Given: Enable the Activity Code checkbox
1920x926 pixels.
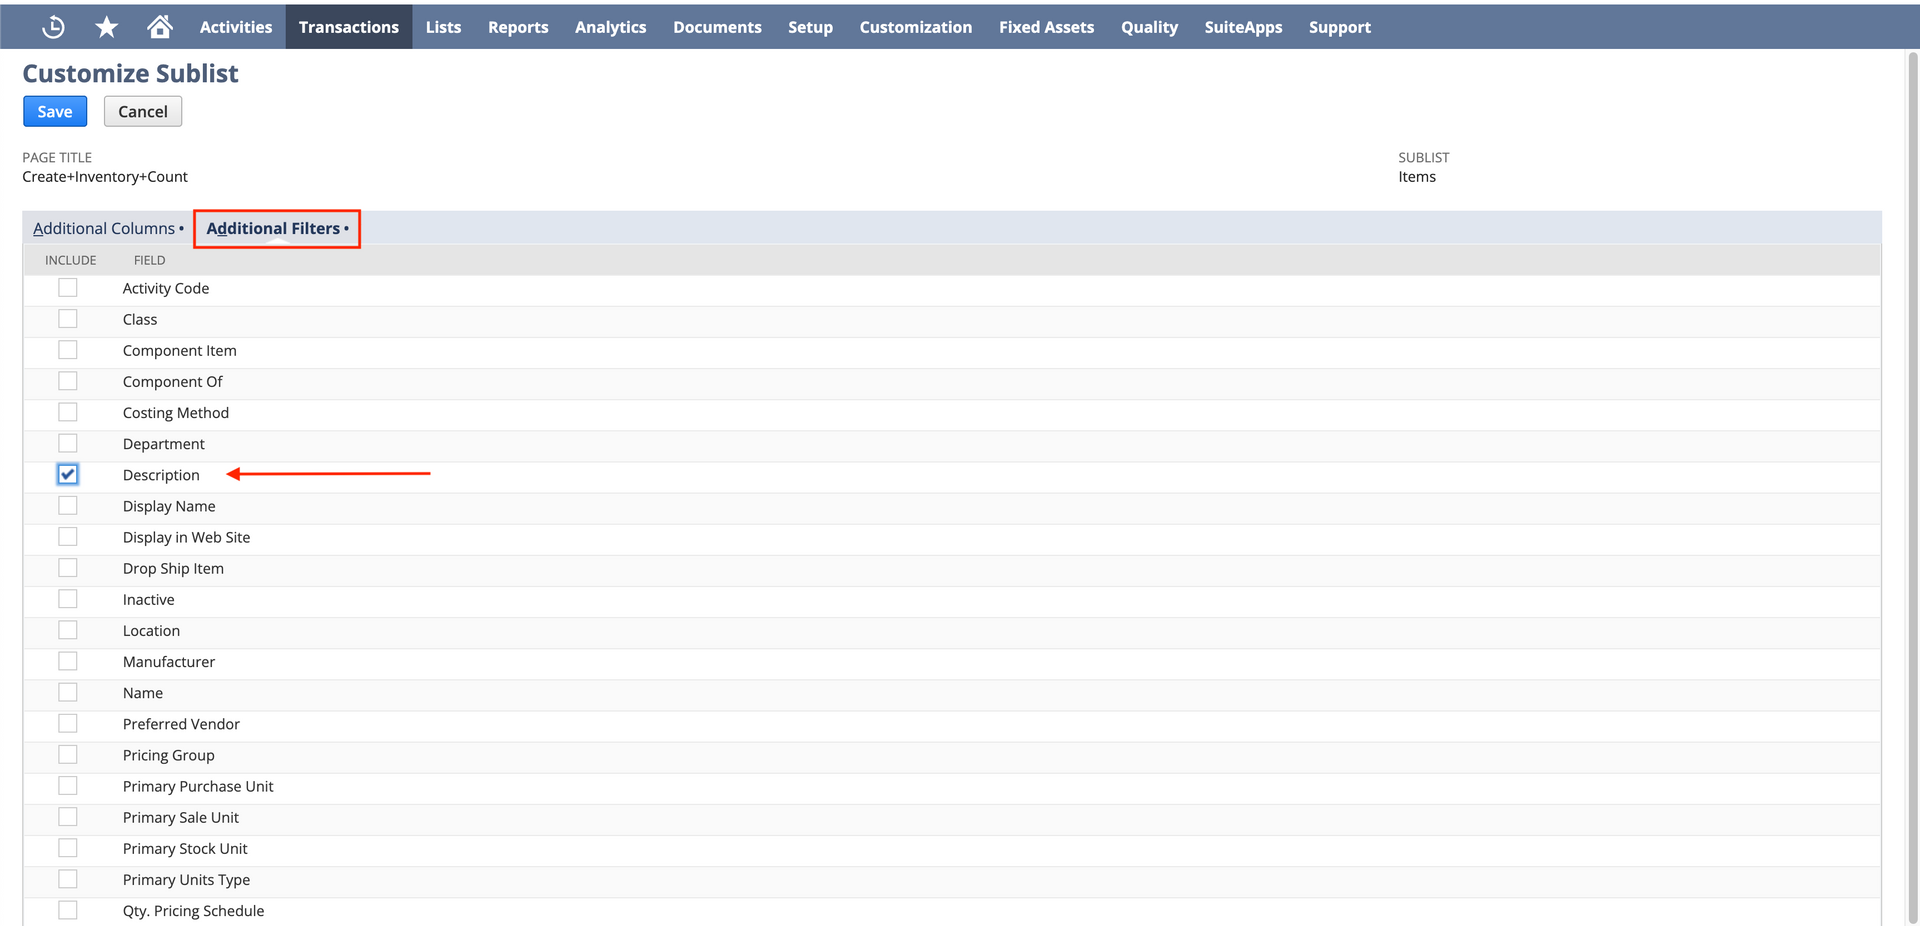Looking at the screenshot, I should (x=68, y=288).
